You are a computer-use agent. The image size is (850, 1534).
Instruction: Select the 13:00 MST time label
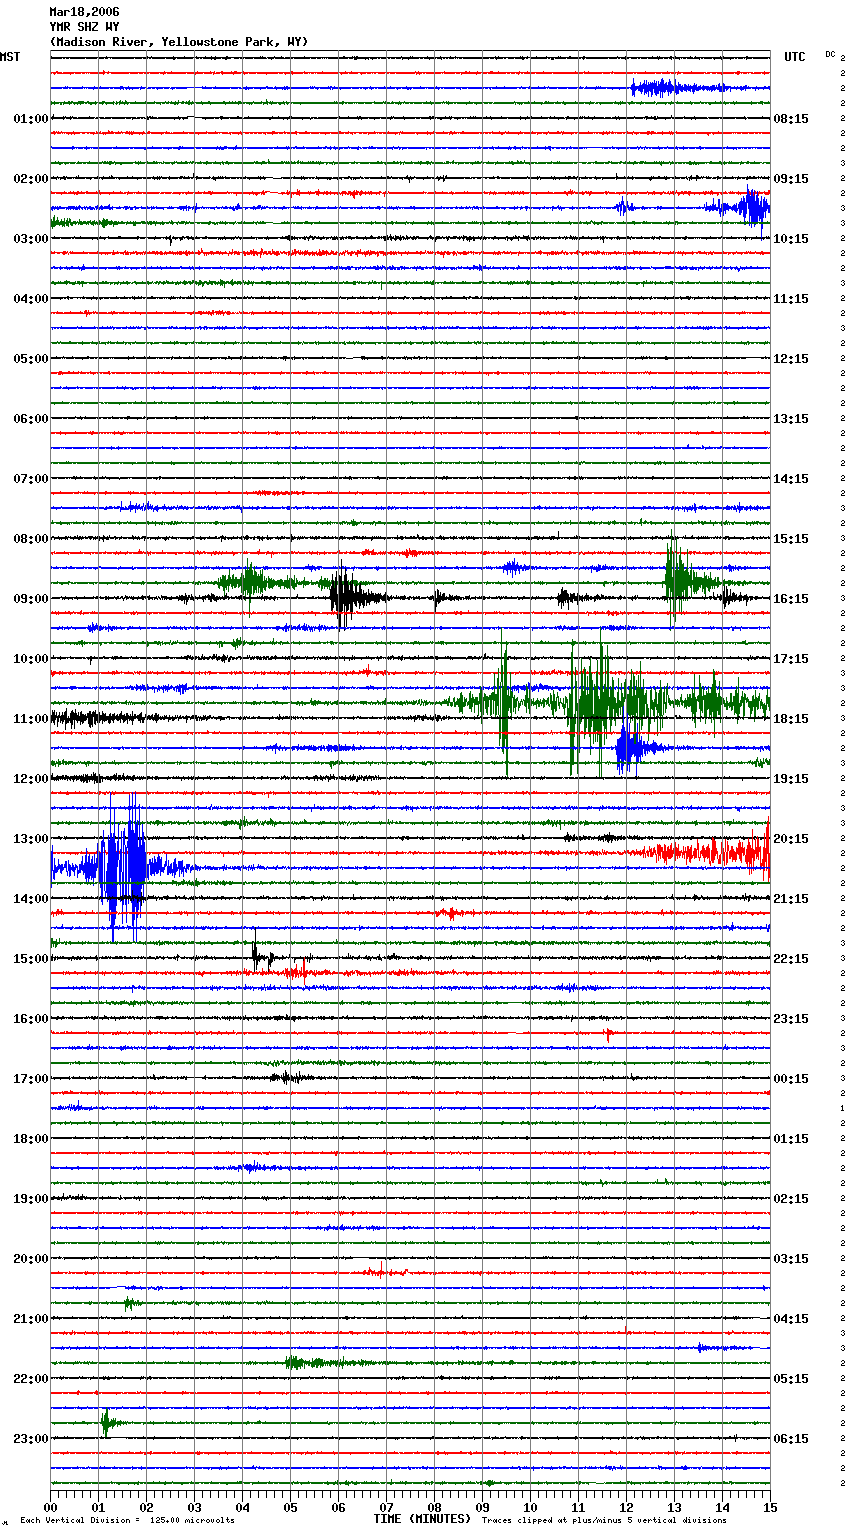point(31,839)
